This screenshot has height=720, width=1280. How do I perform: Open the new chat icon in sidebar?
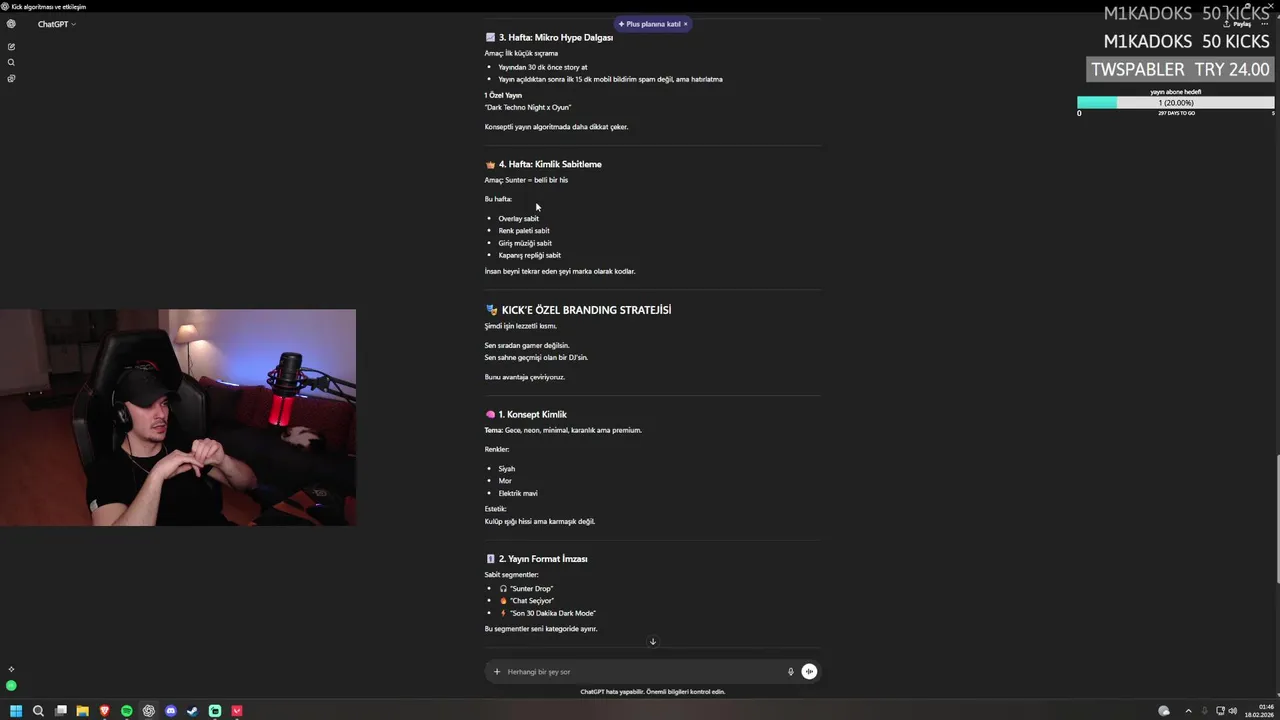point(11,46)
